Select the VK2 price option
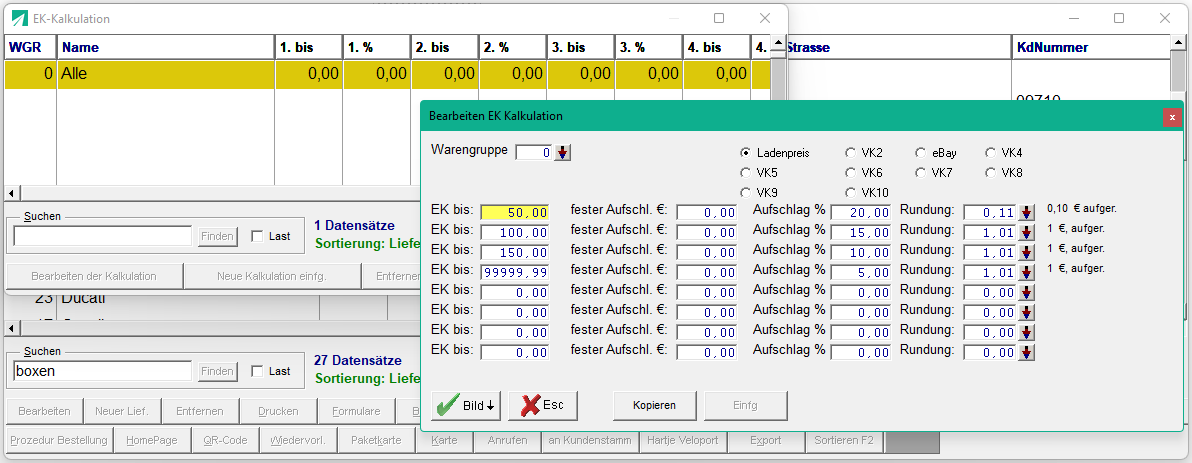This screenshot has height=463, width=1192. coord(851,153)
